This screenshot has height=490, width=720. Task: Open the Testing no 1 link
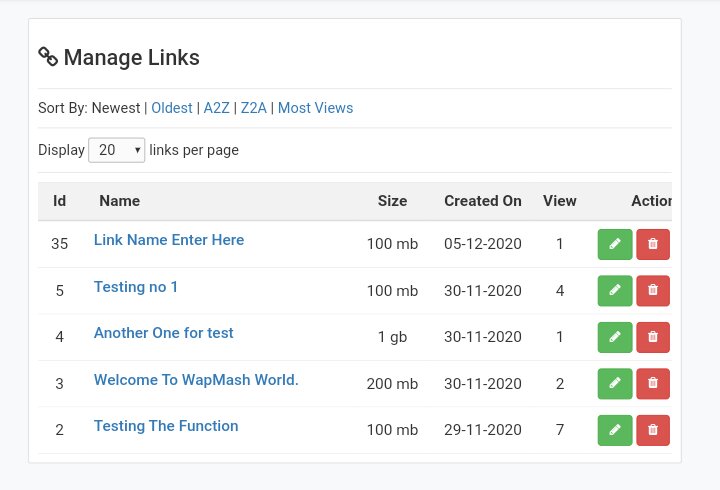click(136, 287)
